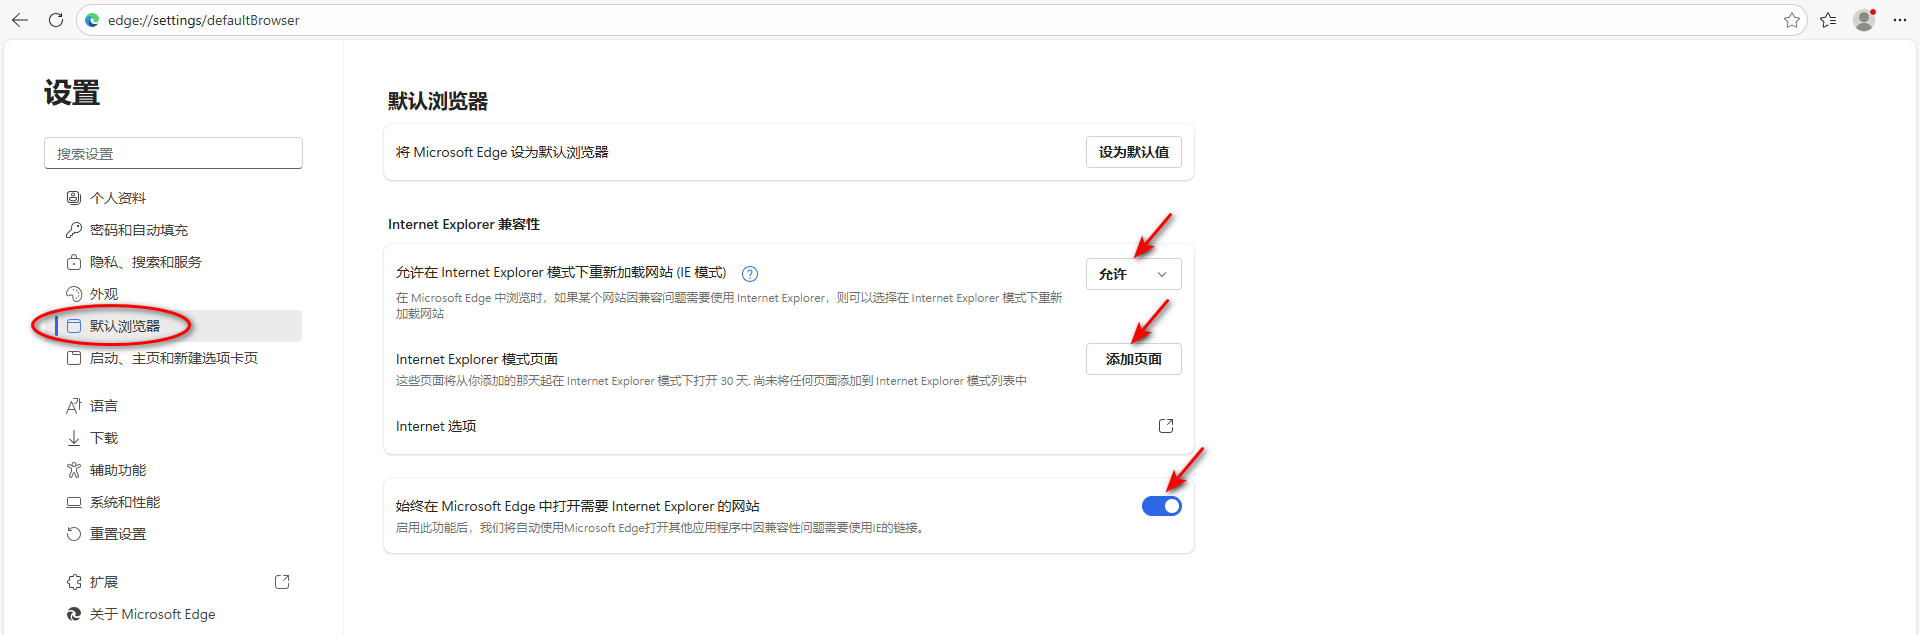Open 外观 settings page
The image size is (1920, 635).
[104, 294]
